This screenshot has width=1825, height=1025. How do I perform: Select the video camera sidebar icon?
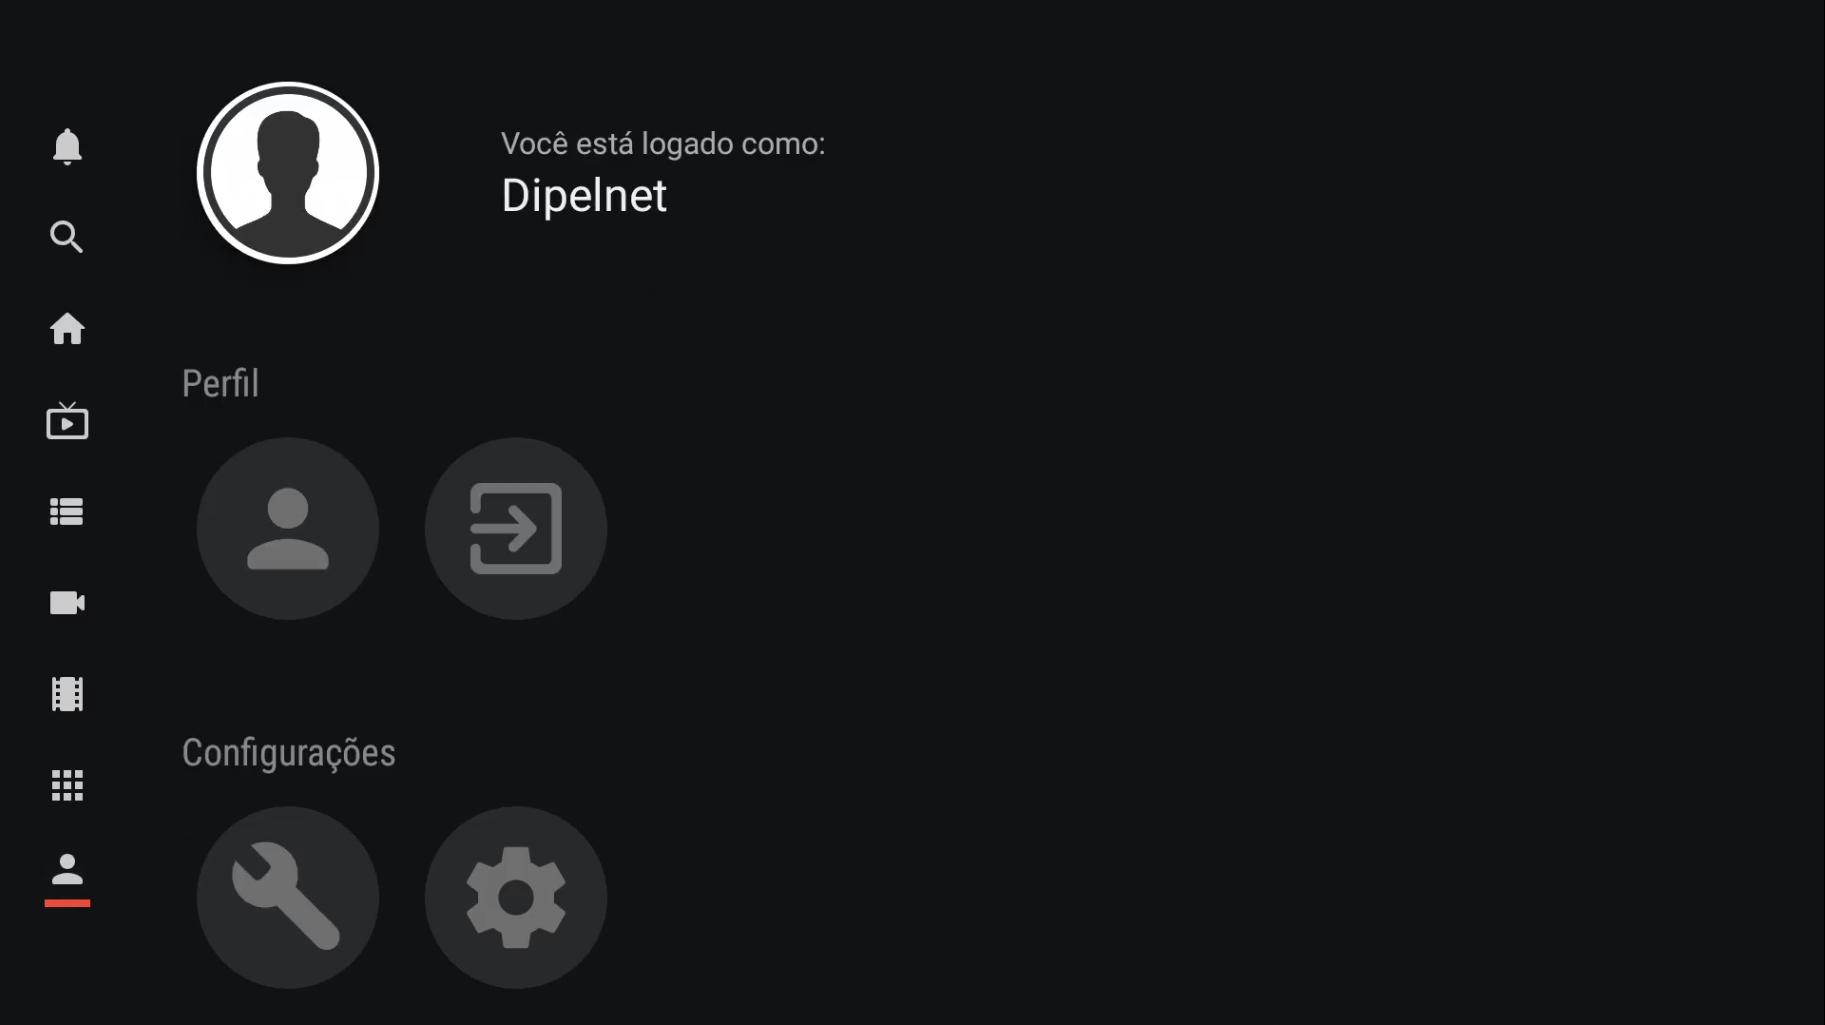coord(67,602)
